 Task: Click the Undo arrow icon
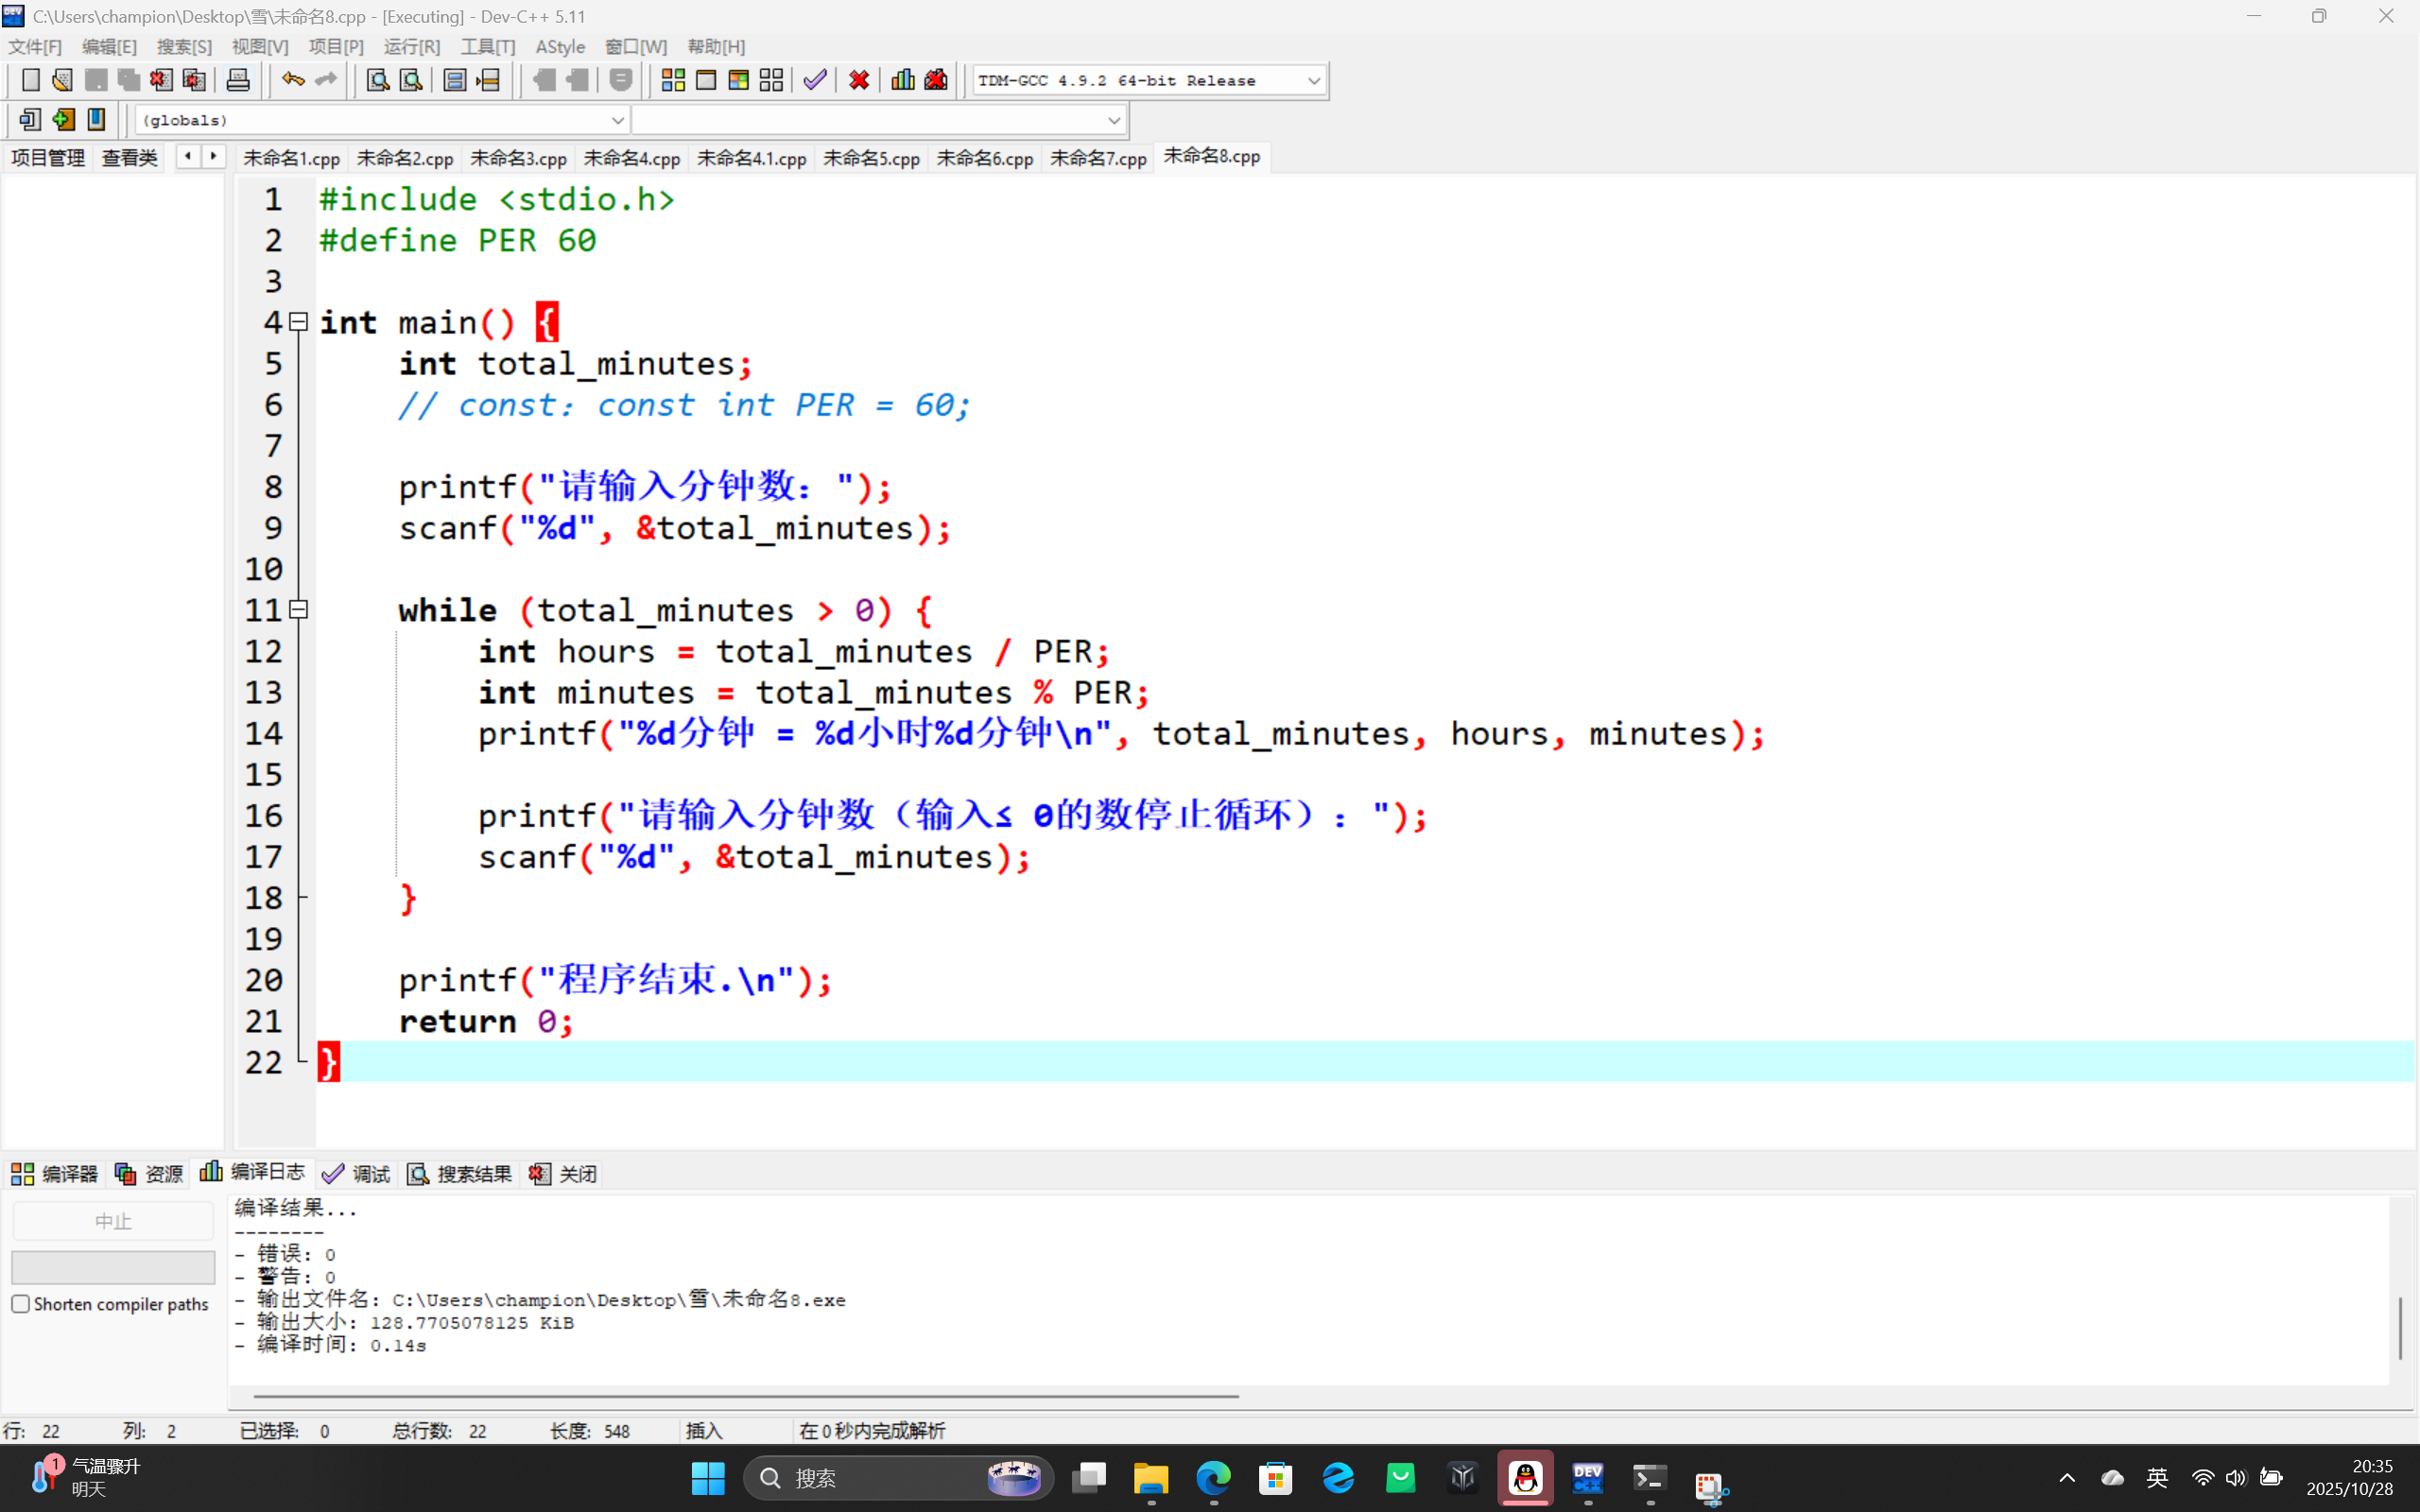pyautogui.click(x=292, y=80)
